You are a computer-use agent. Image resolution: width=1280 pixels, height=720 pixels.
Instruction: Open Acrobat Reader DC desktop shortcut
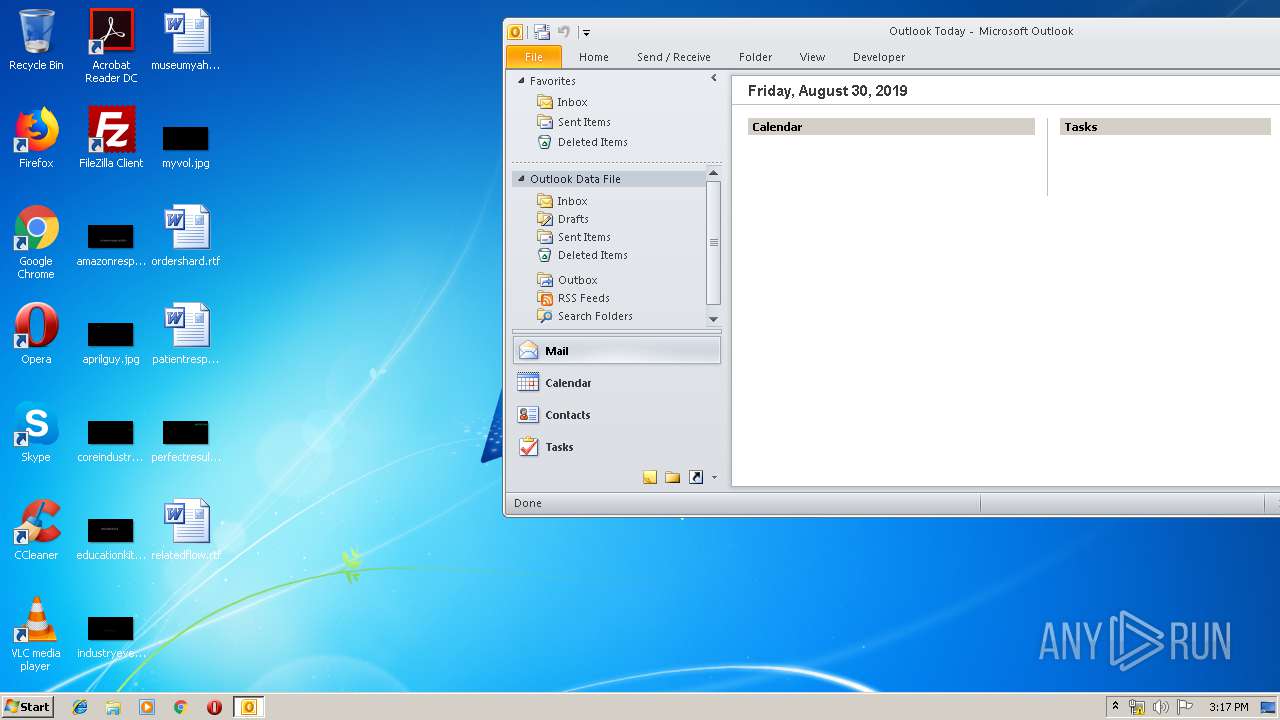[111, 46]
